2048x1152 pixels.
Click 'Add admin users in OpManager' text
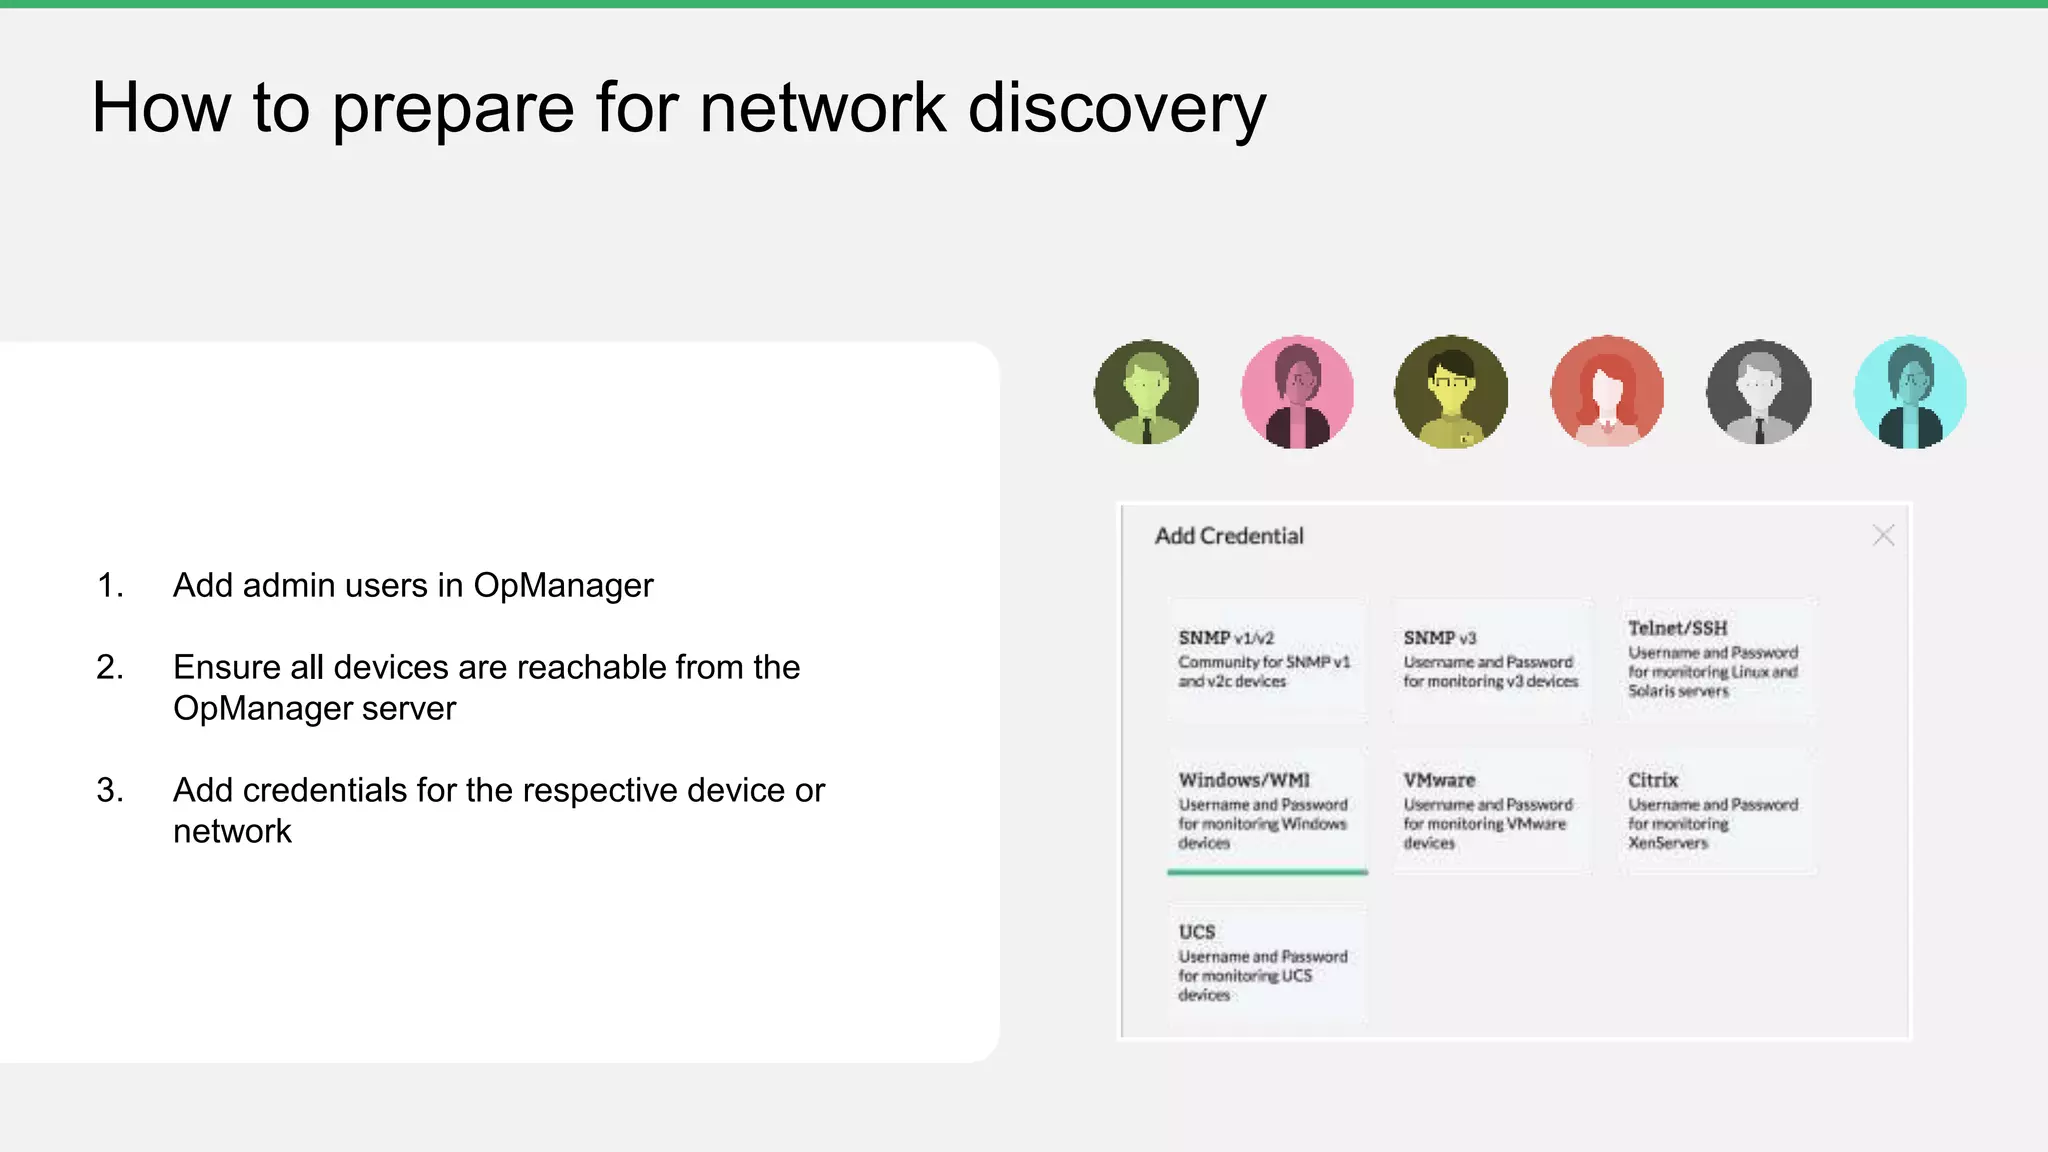pos(413,585)
